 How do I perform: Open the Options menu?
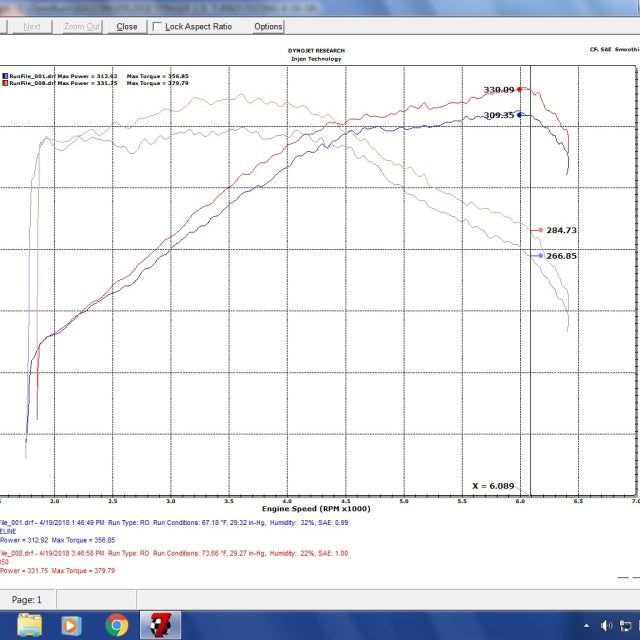(x=268, y=26)
